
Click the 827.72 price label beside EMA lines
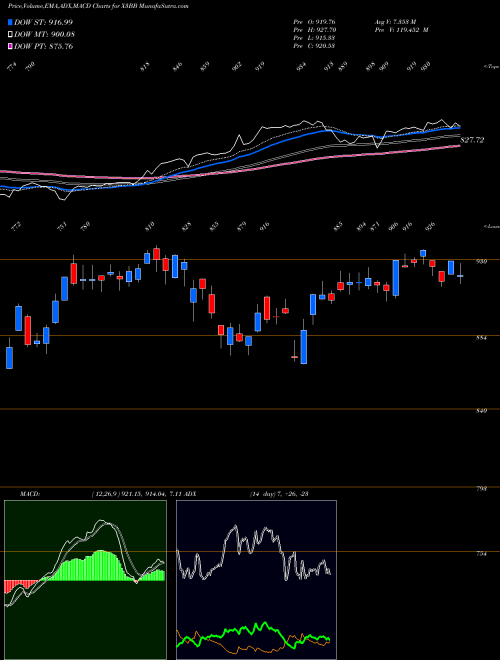[472, 140]
